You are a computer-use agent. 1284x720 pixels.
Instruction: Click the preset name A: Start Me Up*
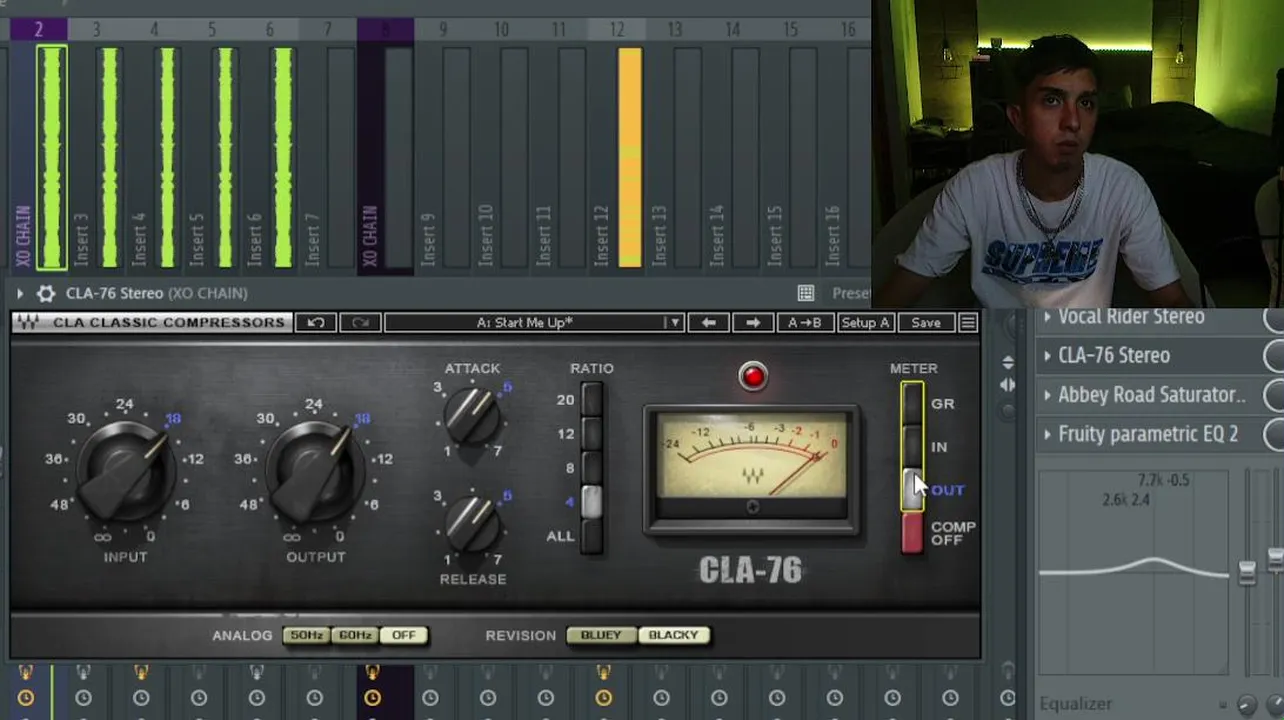525,322
